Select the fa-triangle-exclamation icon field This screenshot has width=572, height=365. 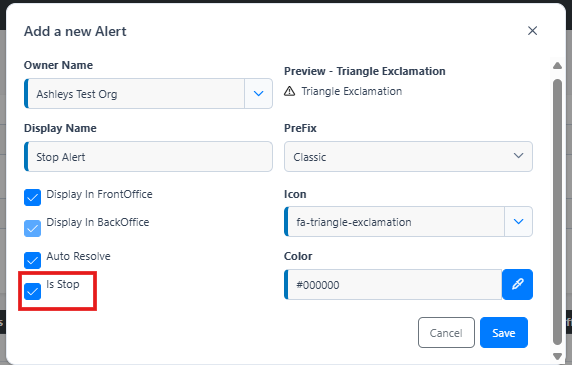tap(395, 221)
